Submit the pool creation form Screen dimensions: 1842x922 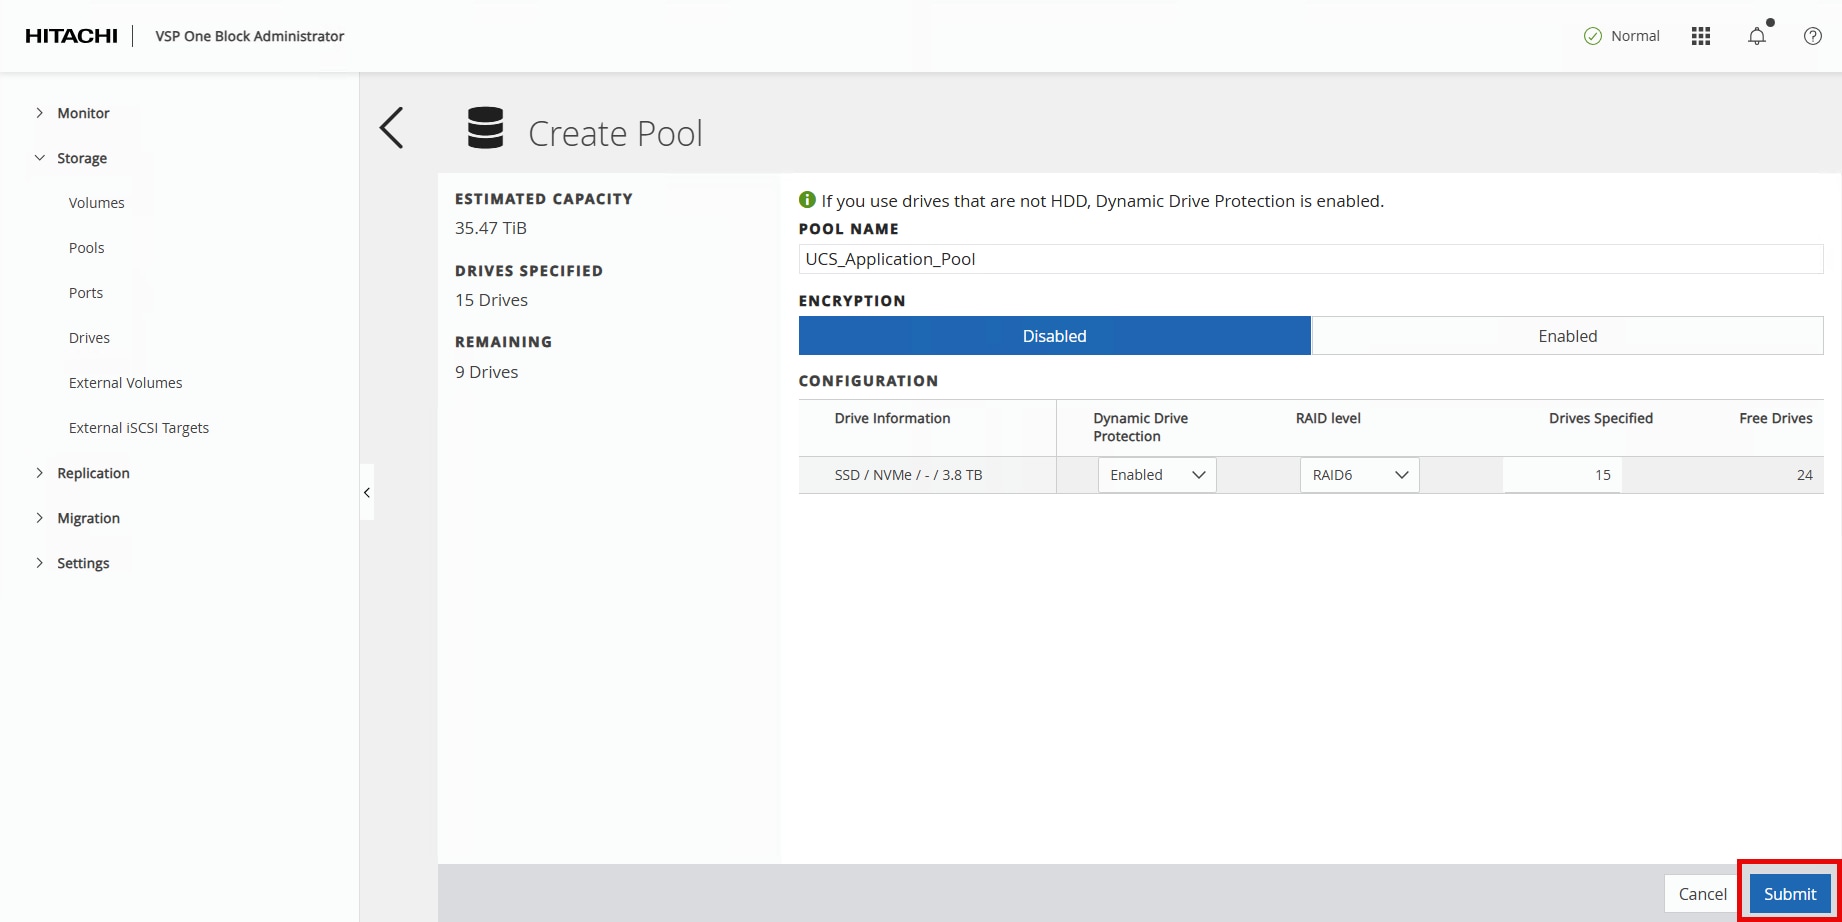(1789, 894)
